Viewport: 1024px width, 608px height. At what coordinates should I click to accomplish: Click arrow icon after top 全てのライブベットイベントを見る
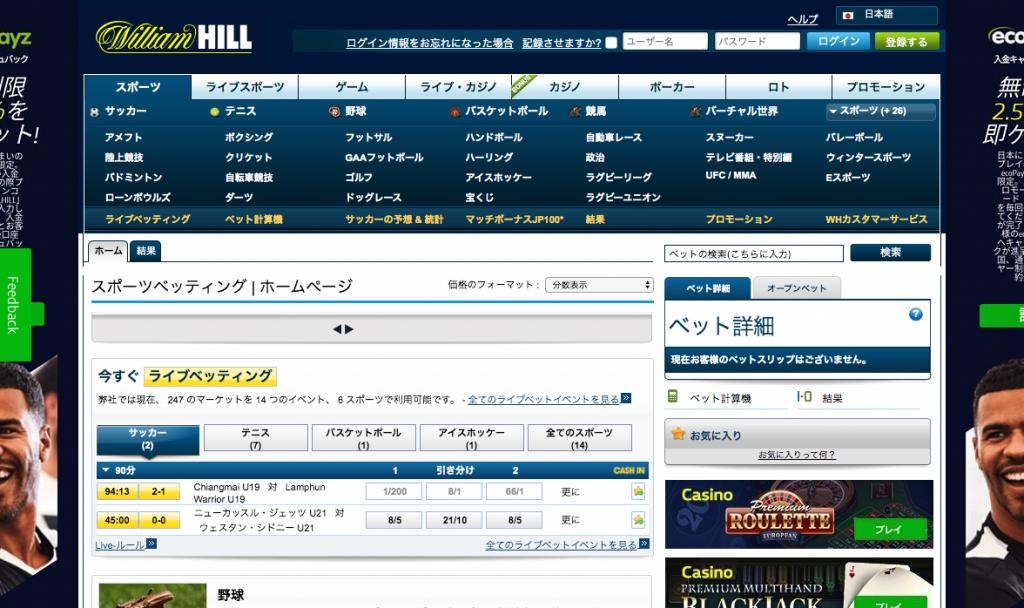[x=626, y=398]
